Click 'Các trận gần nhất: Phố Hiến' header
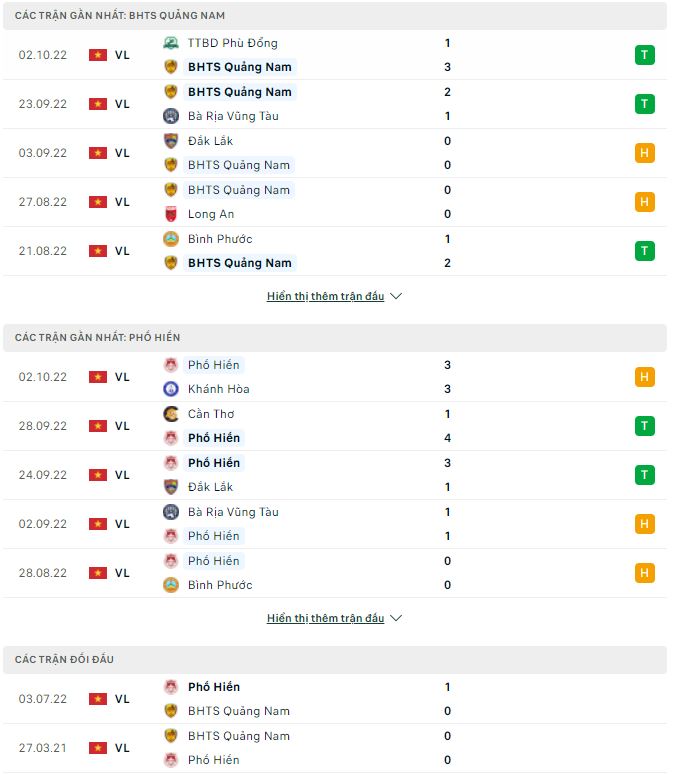This screenshot has height=774, width=677. (98, 338)
